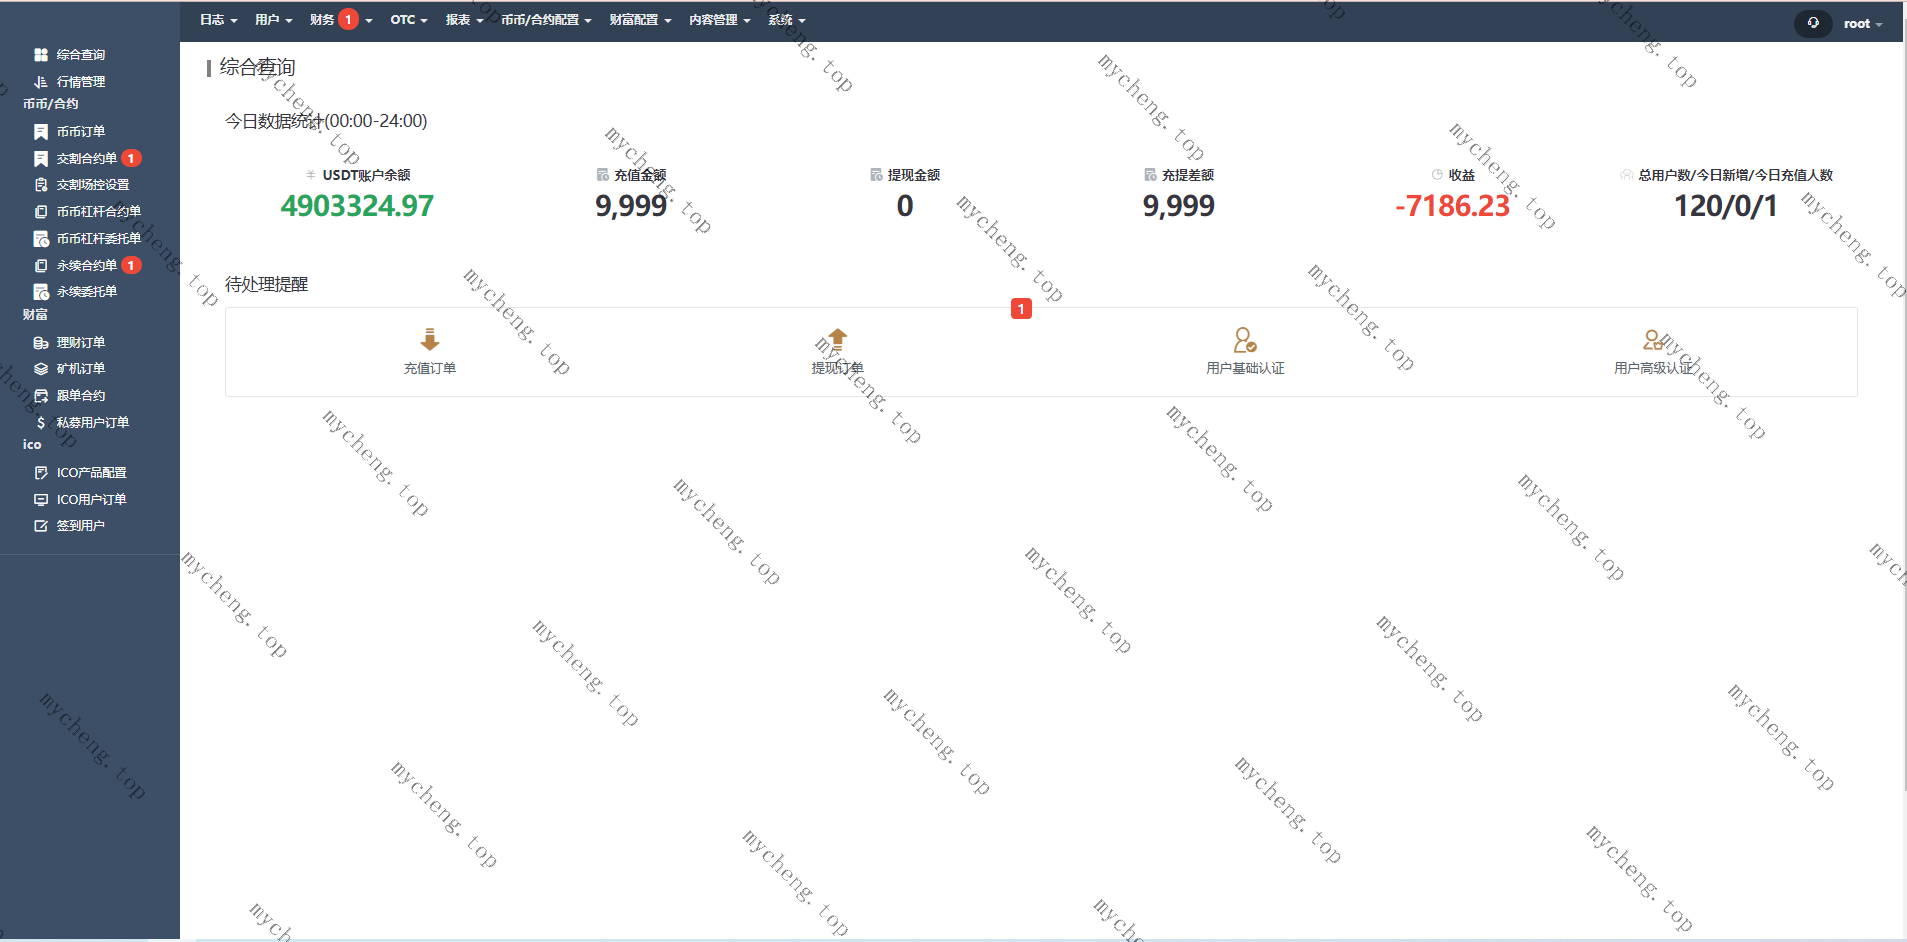Open 币币杠杆委托单 calendar-clock icon
The height and width of the screenshot is (942, 1907).
tap(41, 239)
